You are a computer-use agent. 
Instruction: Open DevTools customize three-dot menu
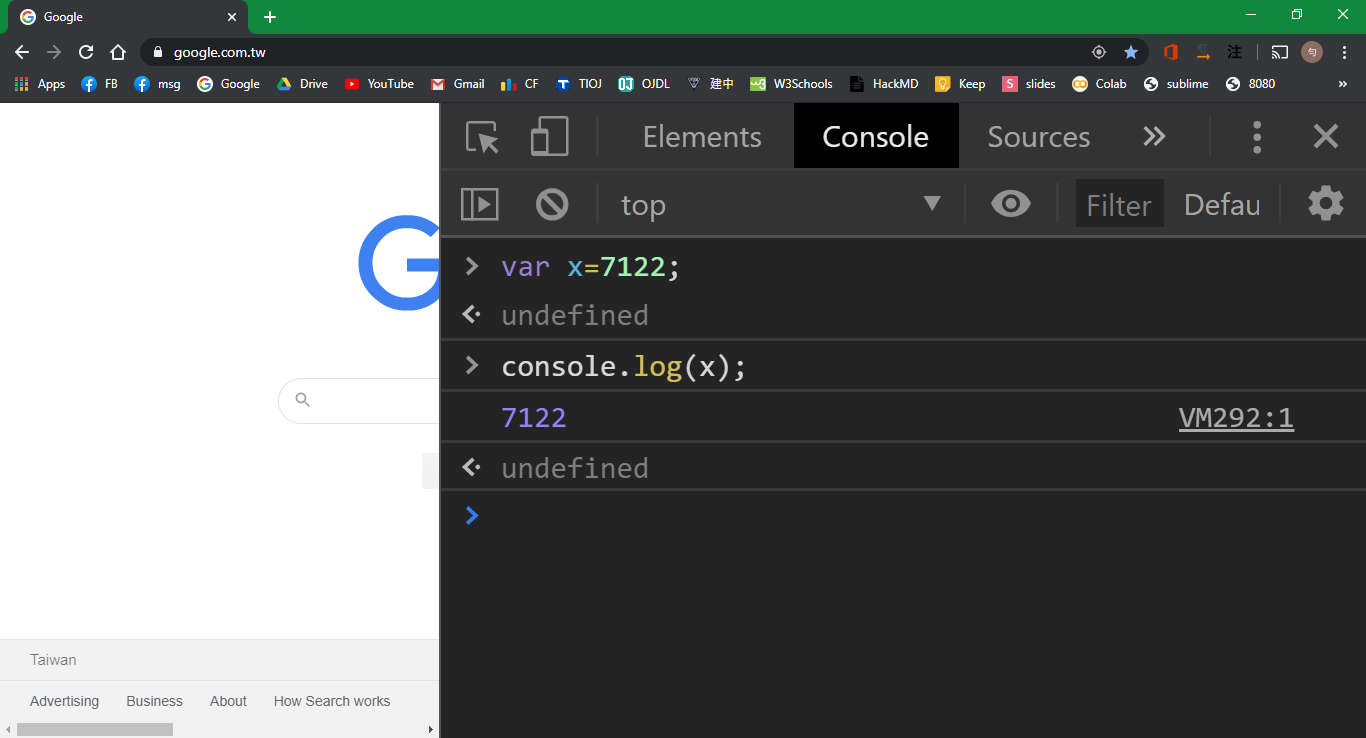[x=1257, y=137]
